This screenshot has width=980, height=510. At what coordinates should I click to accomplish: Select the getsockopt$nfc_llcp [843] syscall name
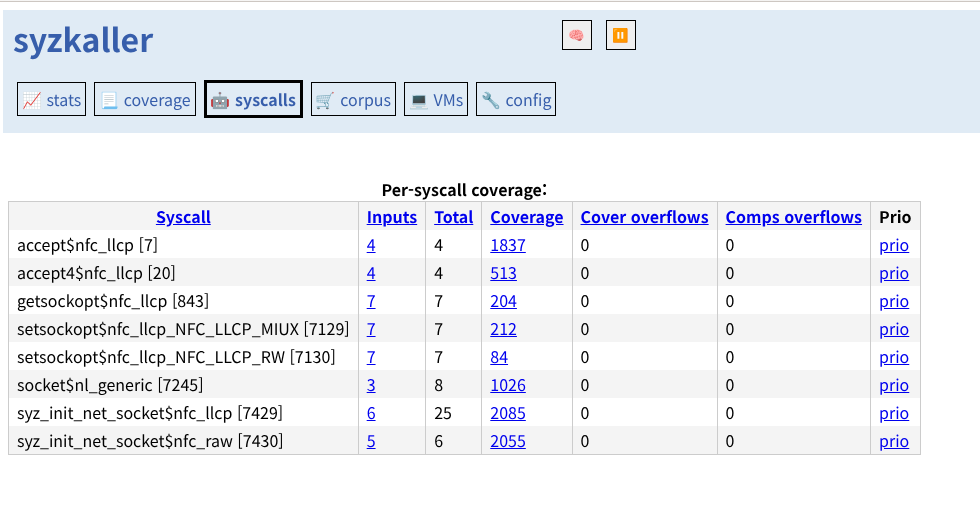(113, 301)
